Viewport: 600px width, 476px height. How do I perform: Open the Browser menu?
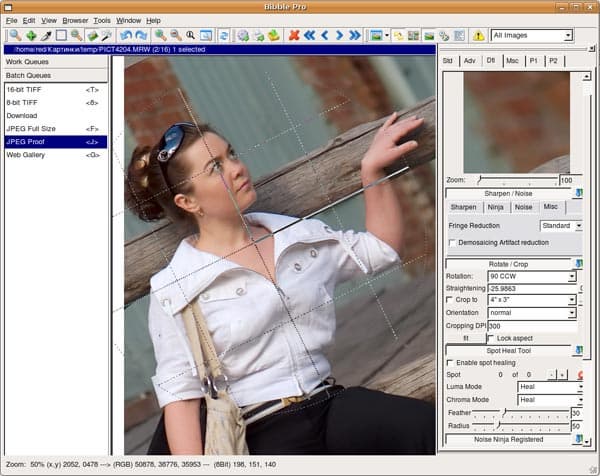coord(76,20)
